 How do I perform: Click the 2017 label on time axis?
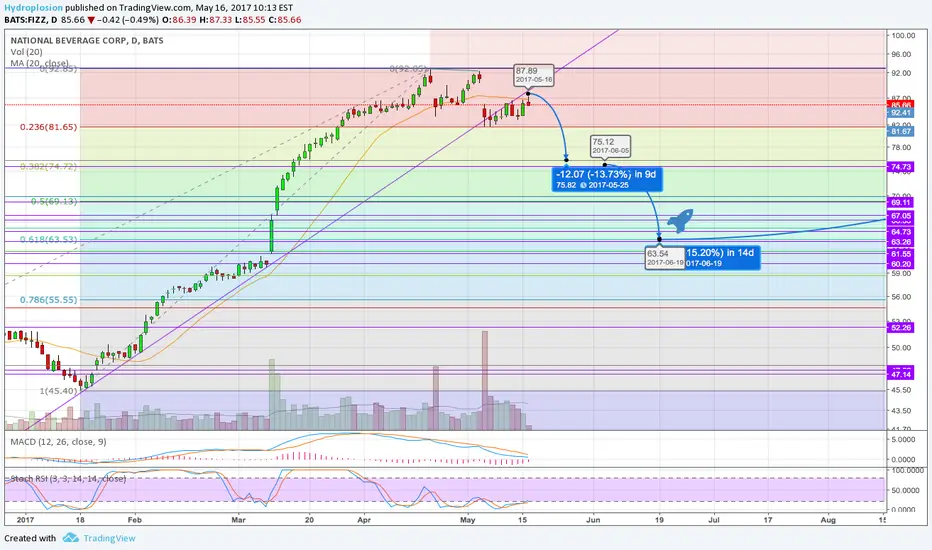coord(25,520)
